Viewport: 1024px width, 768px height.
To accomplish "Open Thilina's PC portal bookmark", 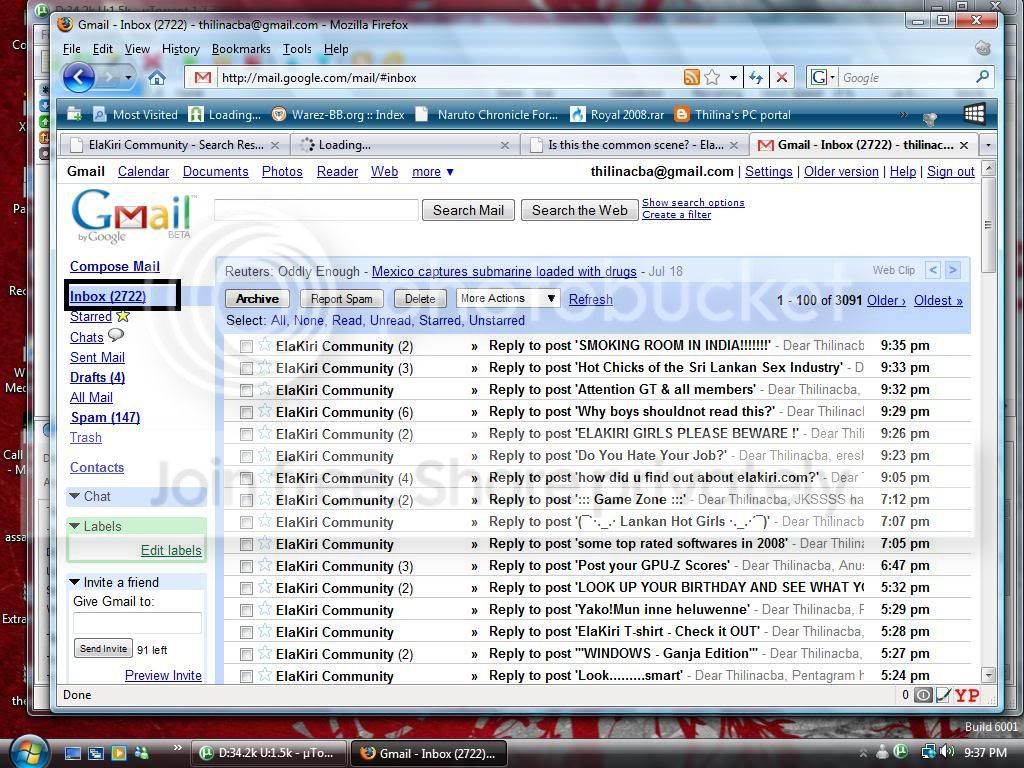I will point(733,115).
